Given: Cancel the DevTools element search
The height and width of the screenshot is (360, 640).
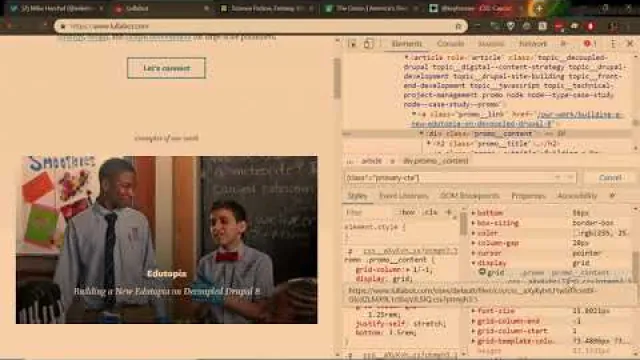Looking at the screenshot, I should pos(610,178).
